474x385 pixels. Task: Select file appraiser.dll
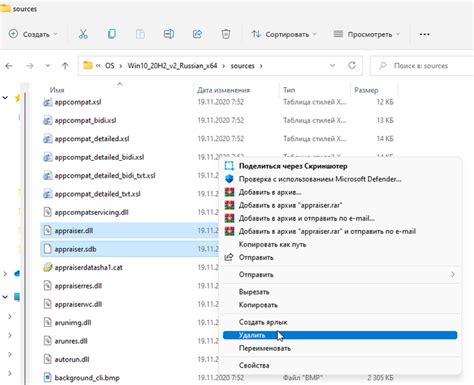click(74, 230)
